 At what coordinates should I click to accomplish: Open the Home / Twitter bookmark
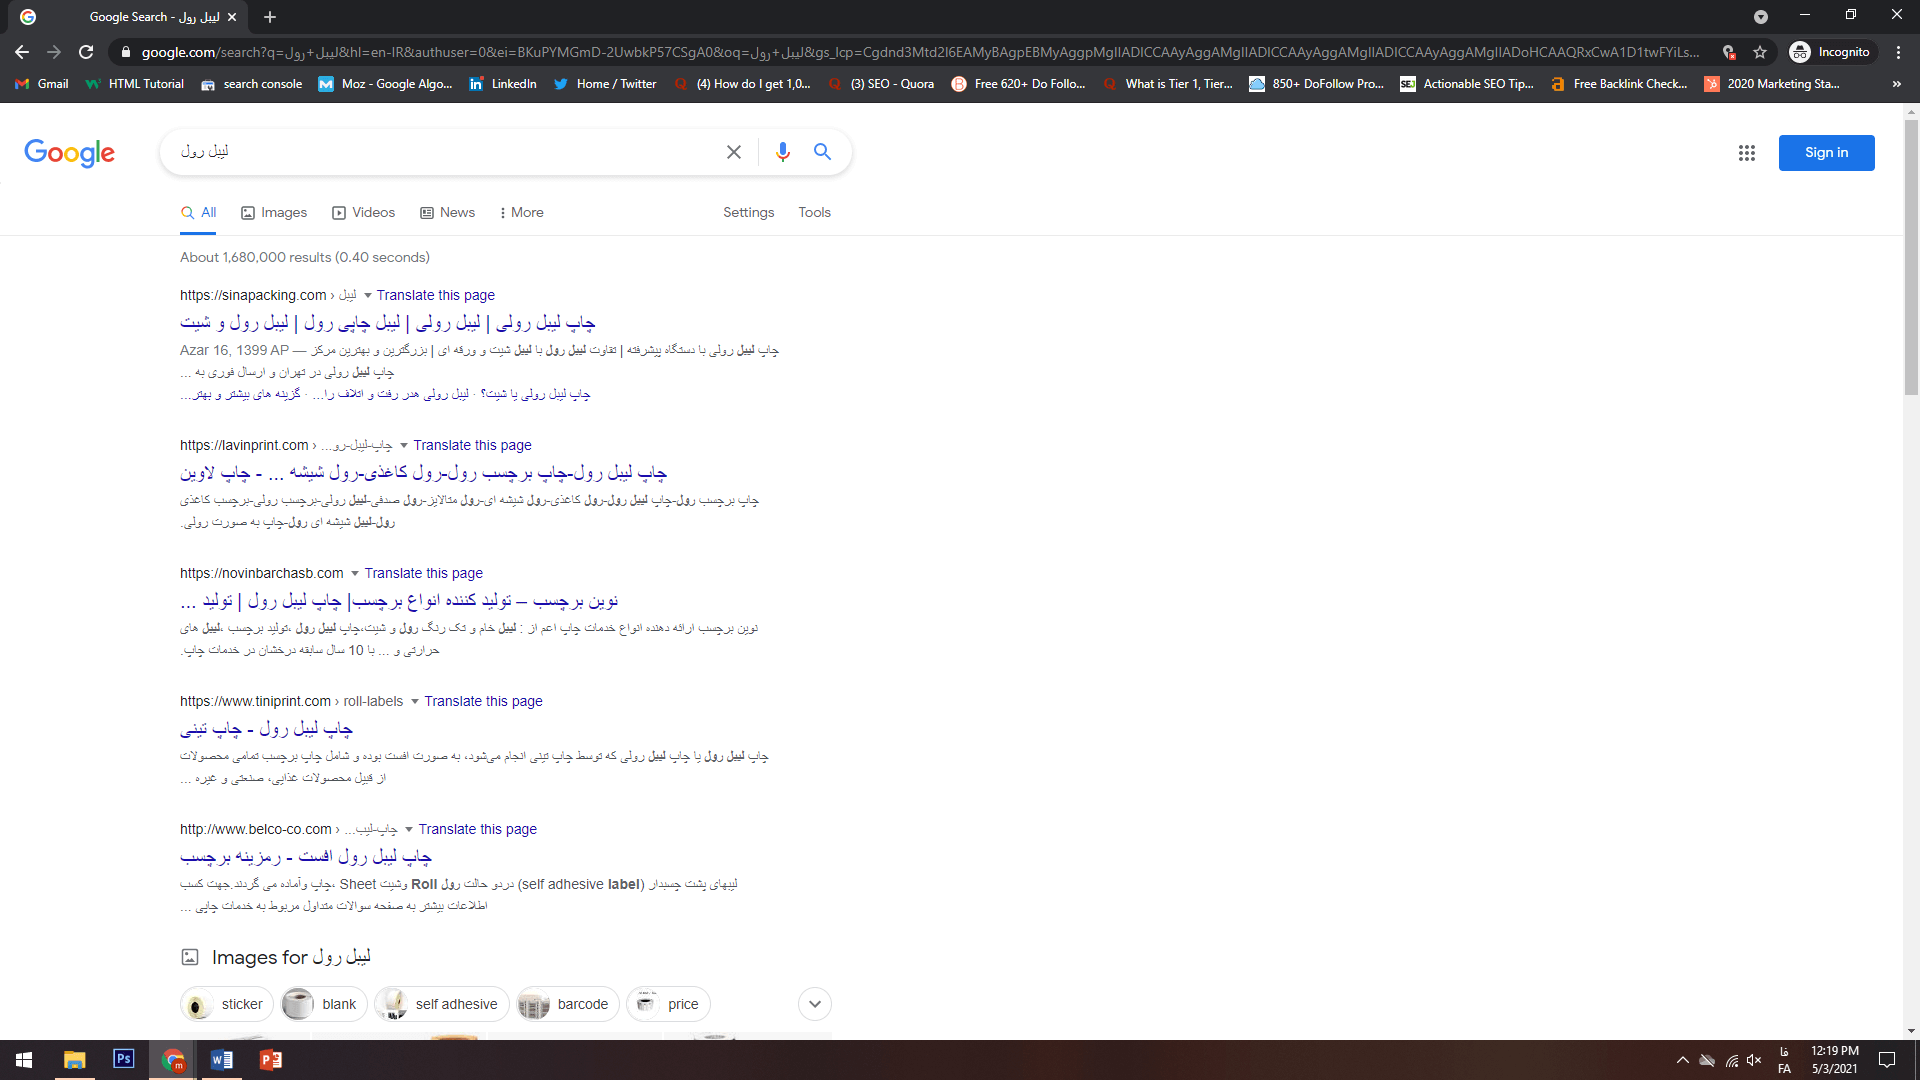pyautogui.click(x=605, y=84)
